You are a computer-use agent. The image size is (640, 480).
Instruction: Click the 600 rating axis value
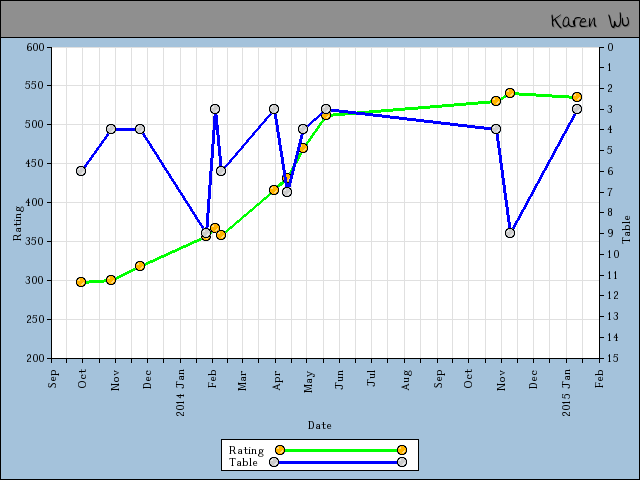point(36,47)
